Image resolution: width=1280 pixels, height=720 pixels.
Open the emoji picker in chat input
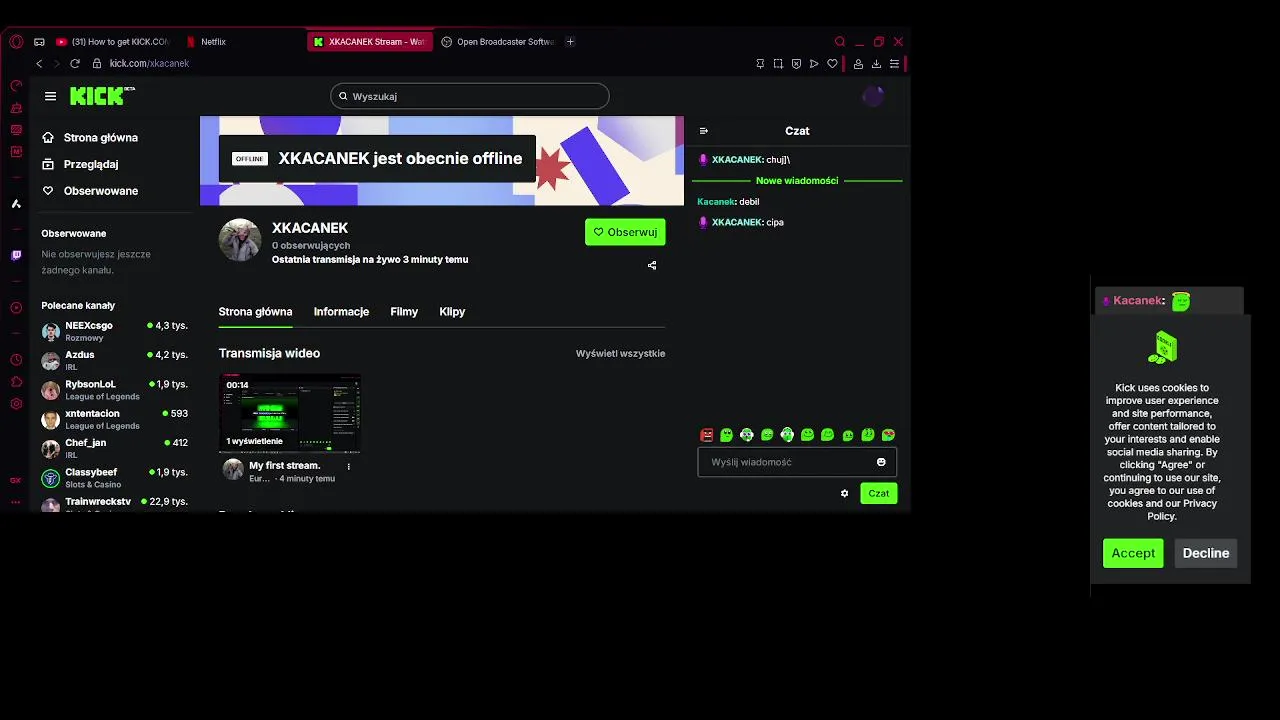[881, 462]
